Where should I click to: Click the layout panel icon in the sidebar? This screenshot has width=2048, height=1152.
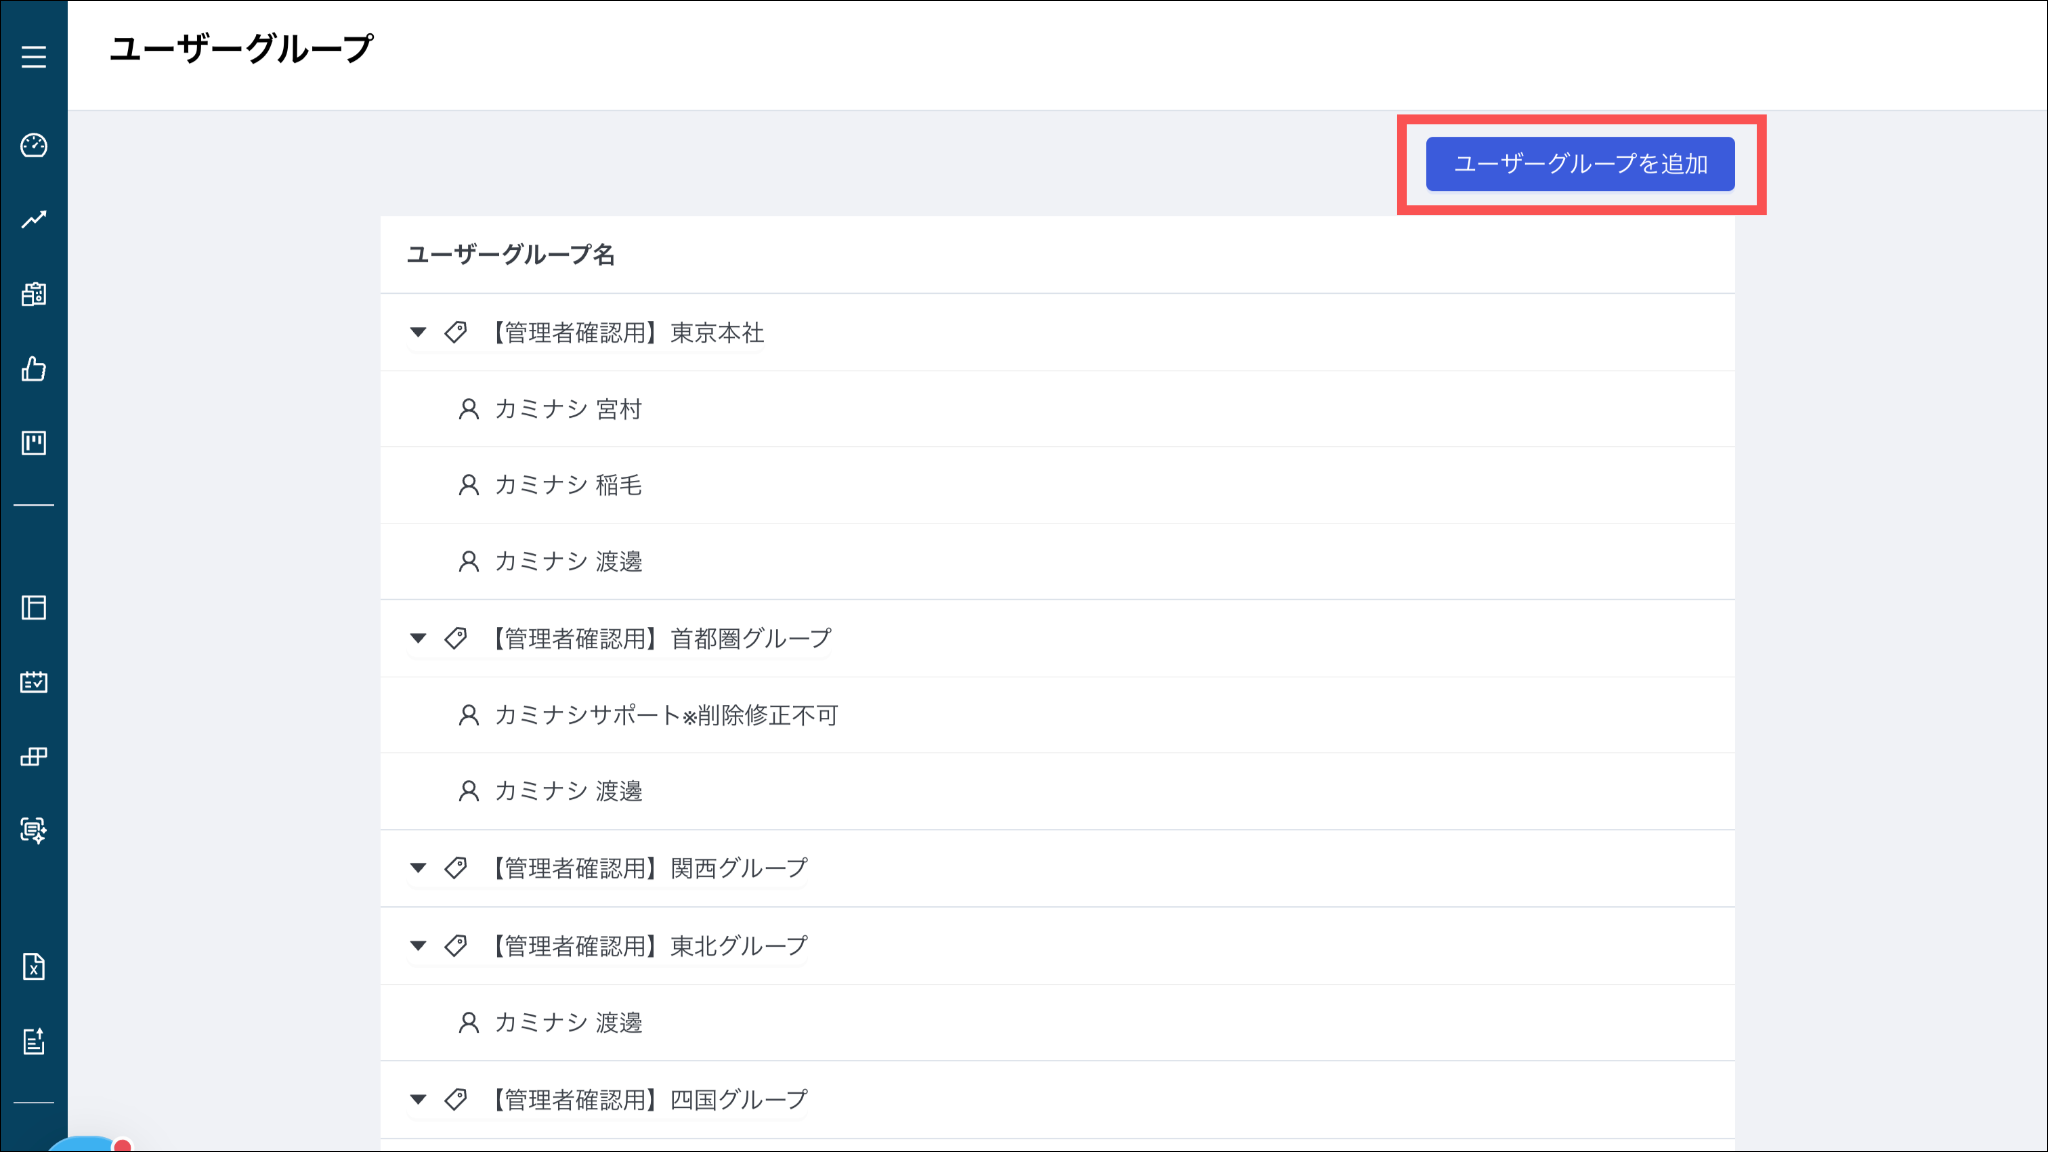coord(34,608)
